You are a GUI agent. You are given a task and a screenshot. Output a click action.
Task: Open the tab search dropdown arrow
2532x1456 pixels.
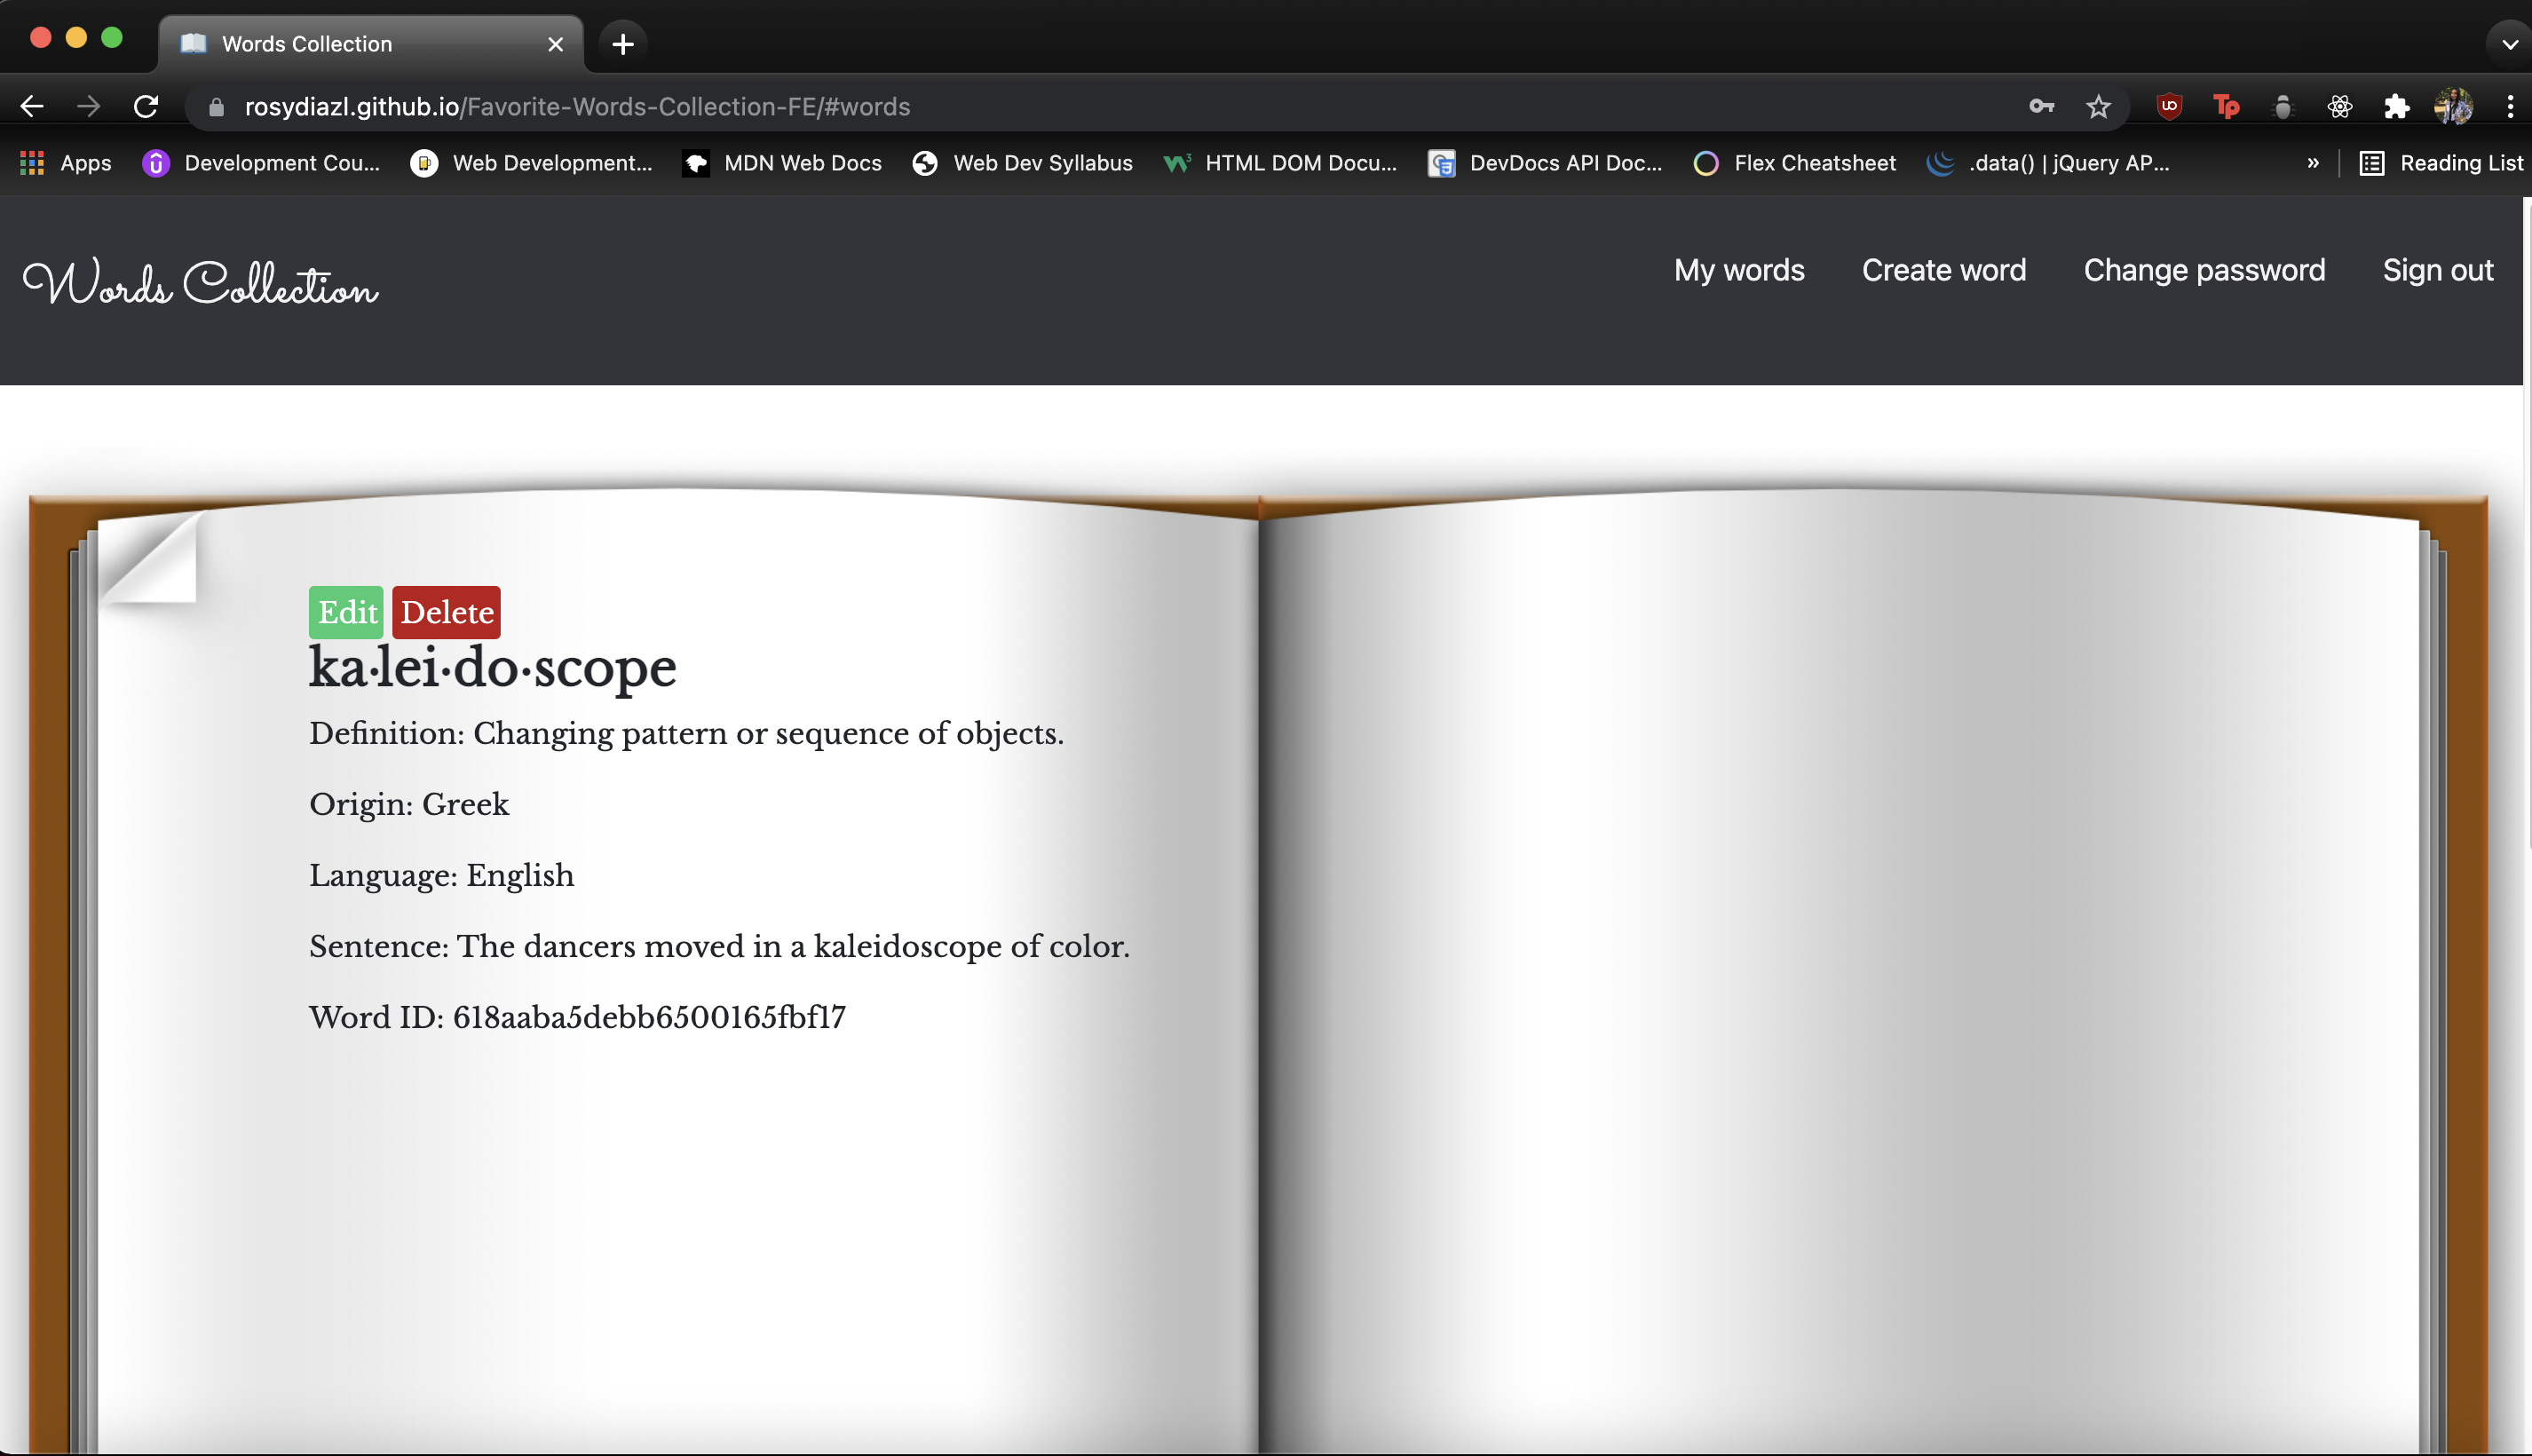pyautogui.click(x=2508, y=44)
